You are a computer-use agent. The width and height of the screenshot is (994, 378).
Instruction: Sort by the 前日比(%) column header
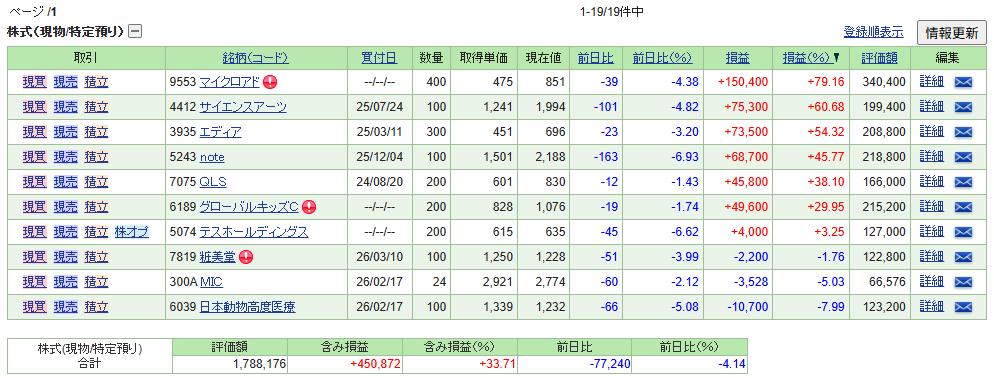click(662, 58)
